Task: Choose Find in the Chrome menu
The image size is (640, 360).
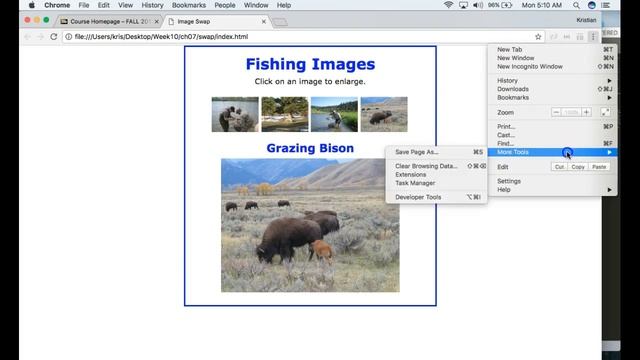Action: coord(553,144)
